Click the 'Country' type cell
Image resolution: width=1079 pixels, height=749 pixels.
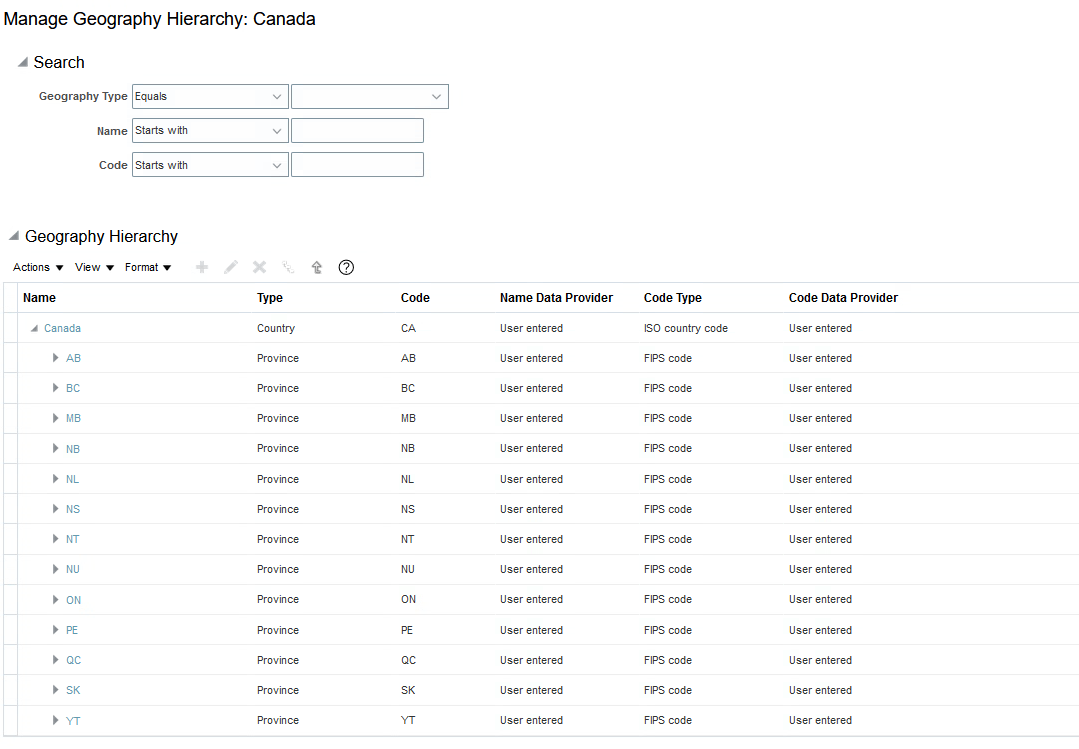(x=275, y=328)
